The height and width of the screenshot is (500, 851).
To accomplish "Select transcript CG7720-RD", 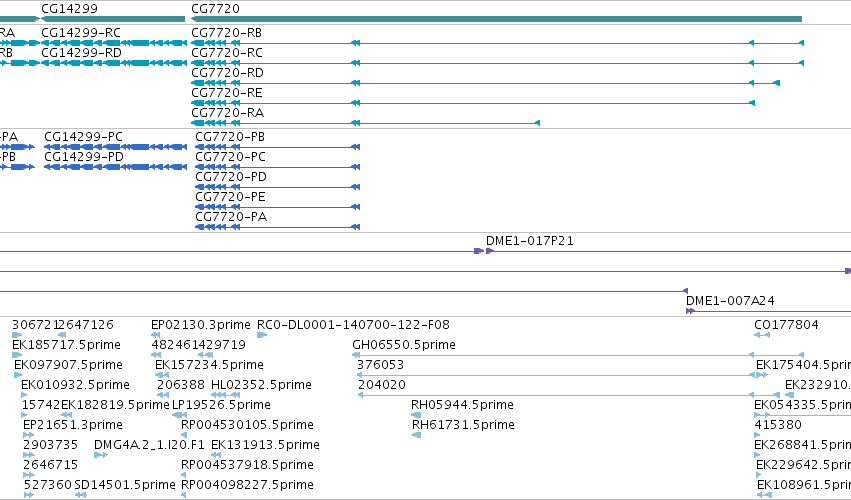I will (227, 73).
